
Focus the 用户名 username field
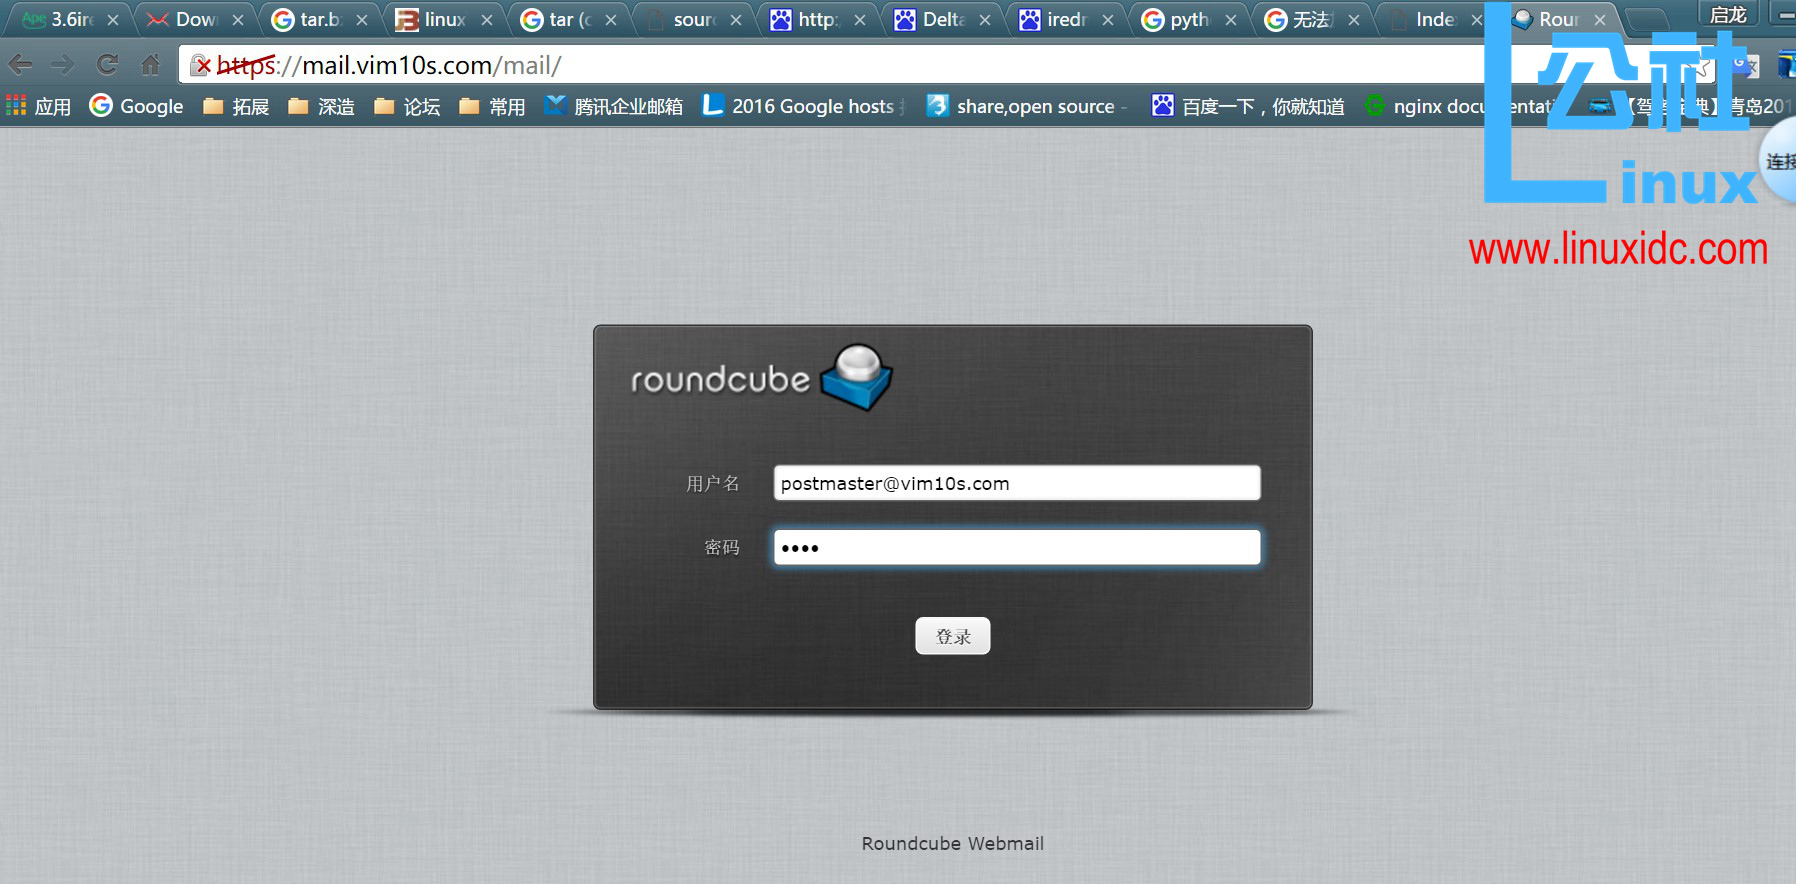tap(1016, 483)
